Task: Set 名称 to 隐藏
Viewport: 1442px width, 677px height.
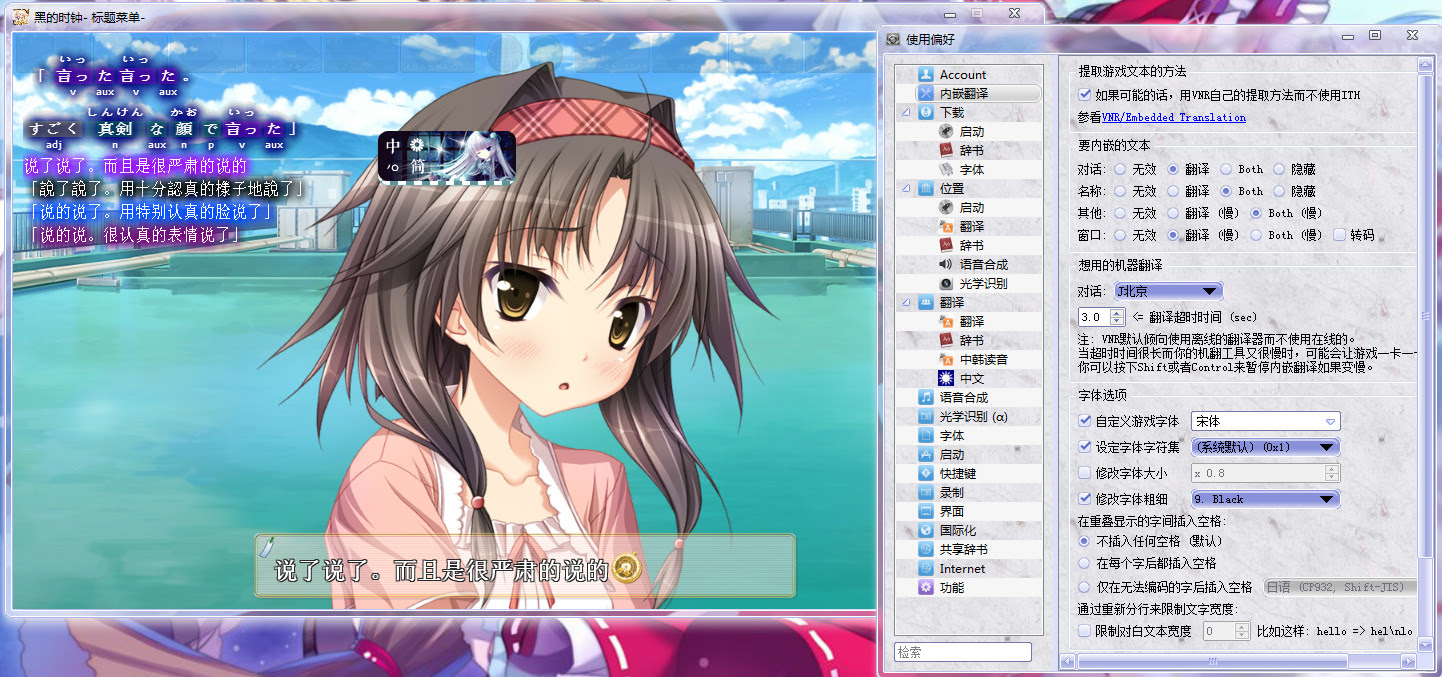Action: click(1279, 190)
